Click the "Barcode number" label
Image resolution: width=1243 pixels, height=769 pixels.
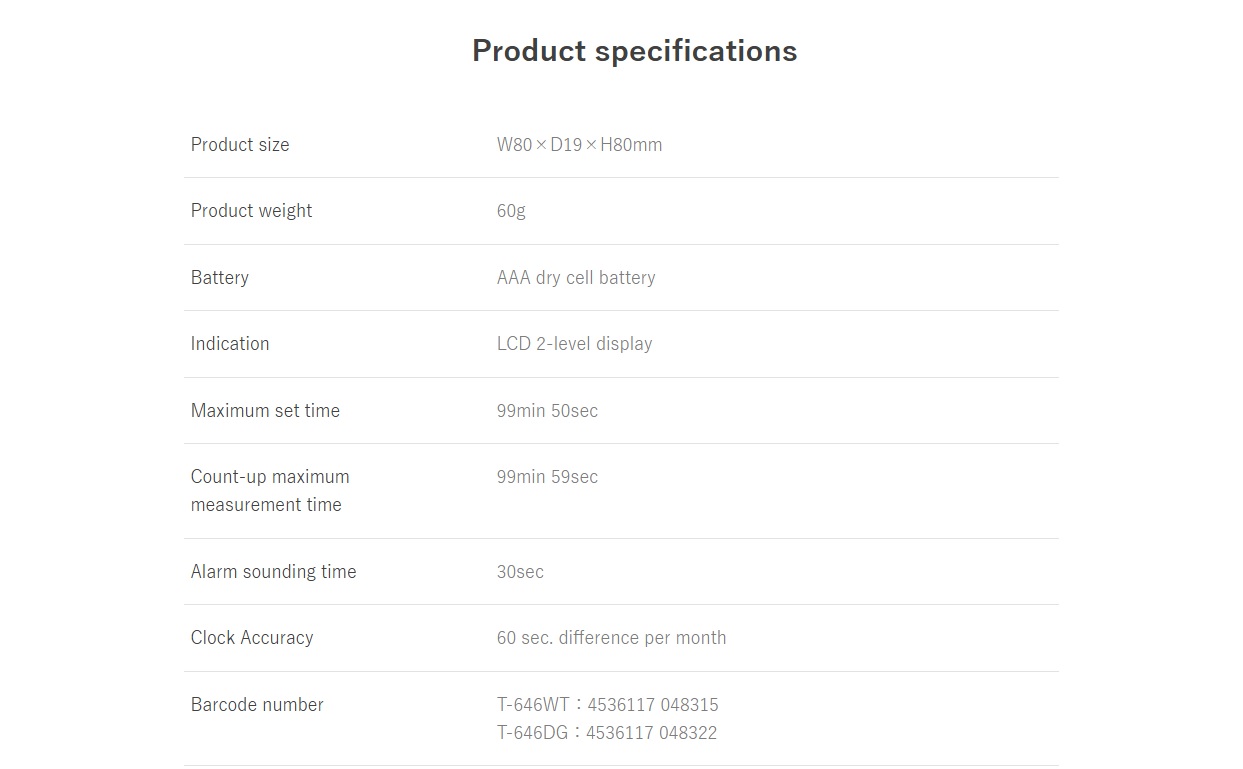click(x=257, y=705)
